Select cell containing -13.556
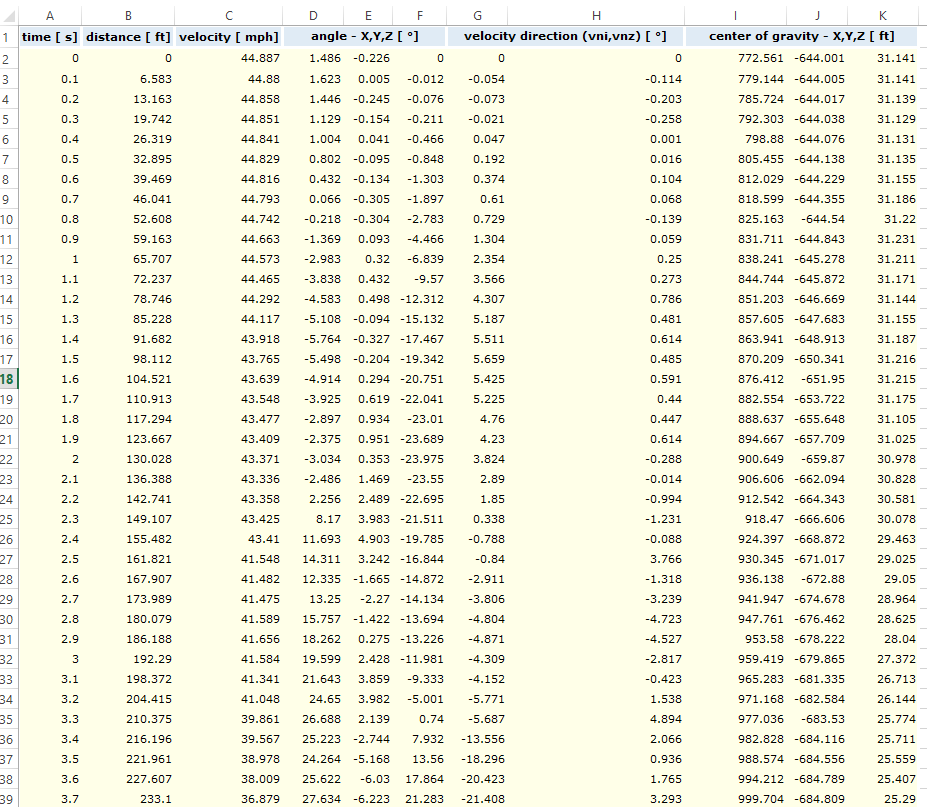927x807 pixels. point(477,740)
